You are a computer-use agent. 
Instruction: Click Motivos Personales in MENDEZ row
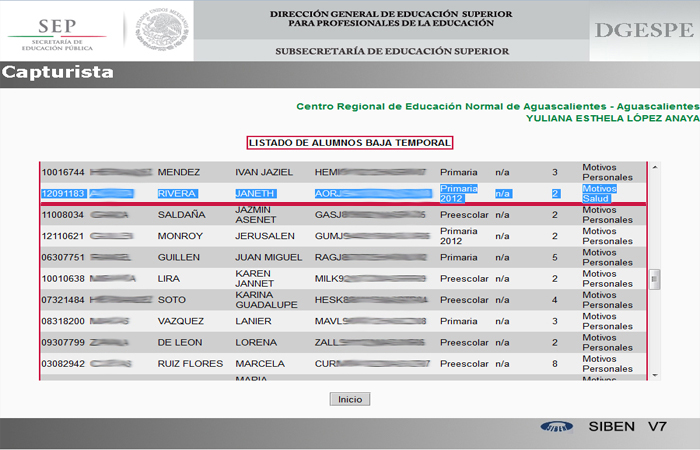click(607, 172)
